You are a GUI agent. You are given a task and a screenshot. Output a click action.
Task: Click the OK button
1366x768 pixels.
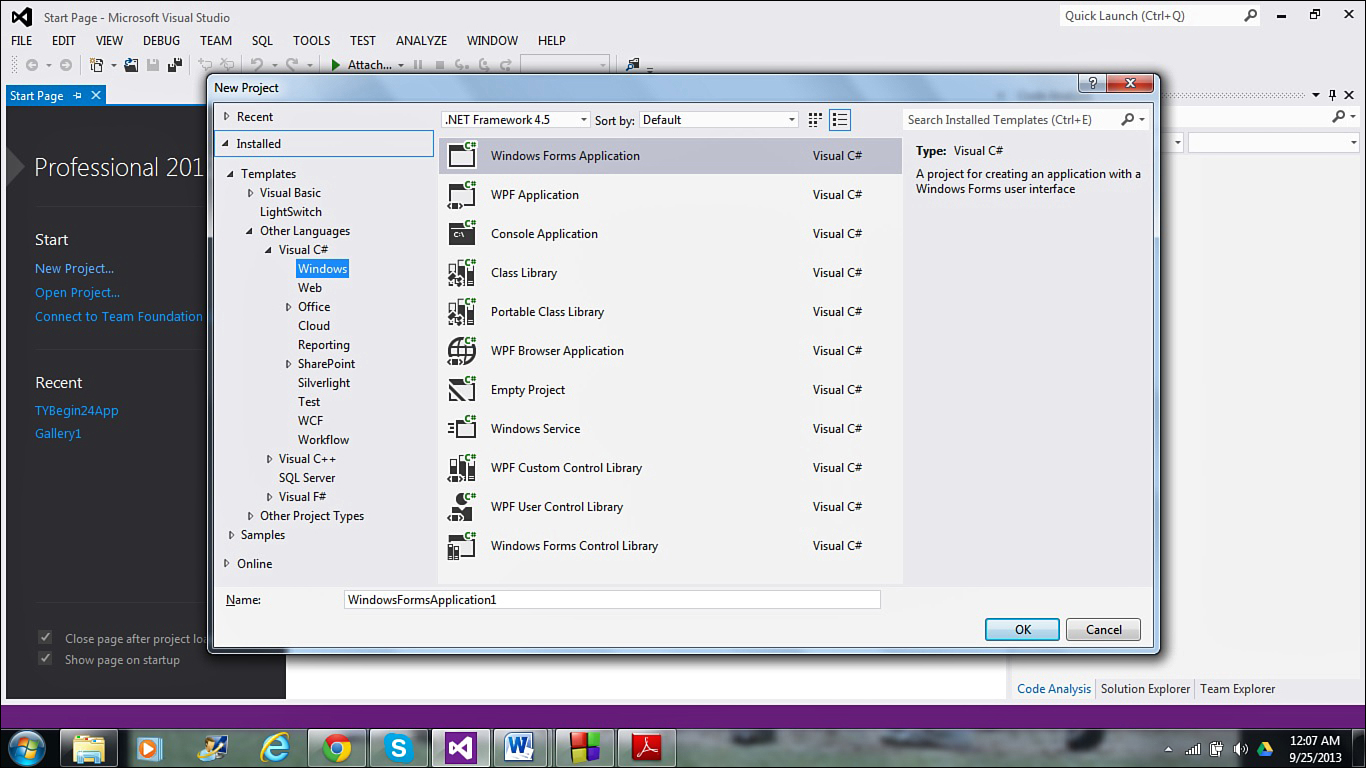1022,630
